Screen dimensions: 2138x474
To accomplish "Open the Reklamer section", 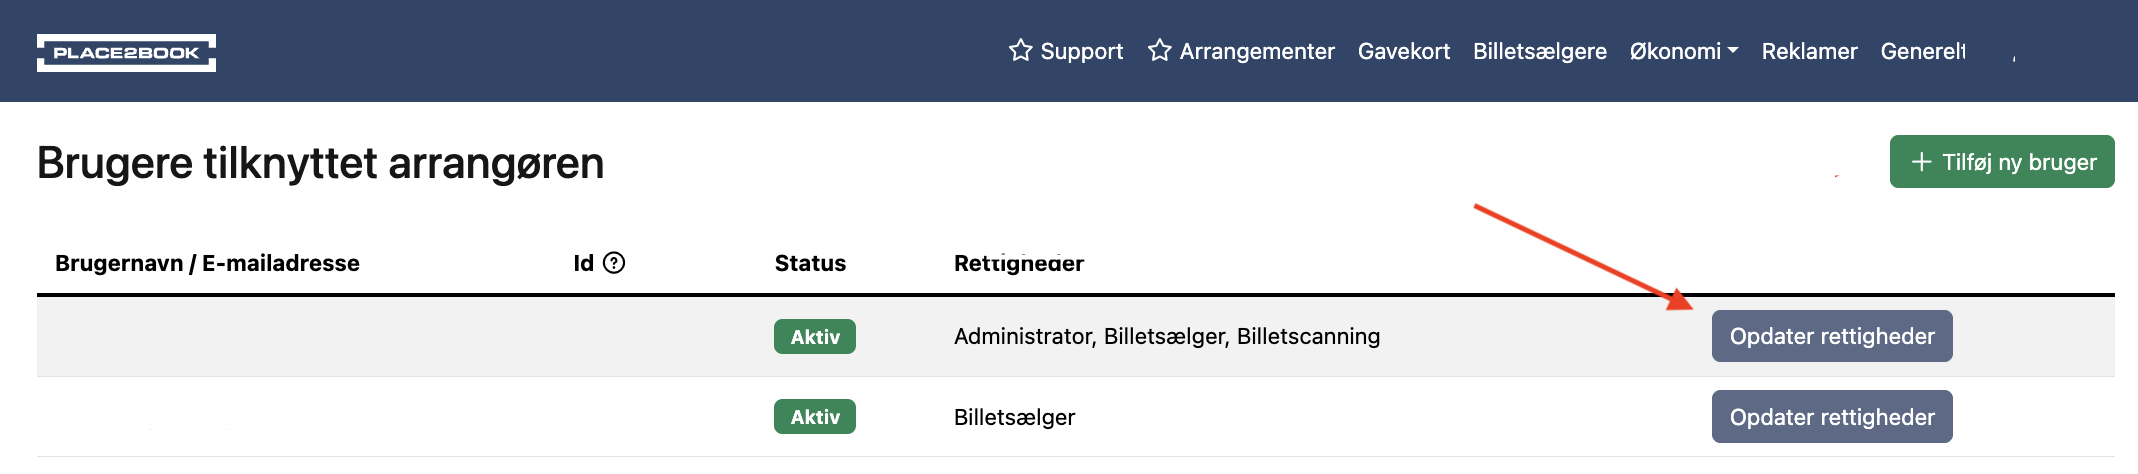I will coord(1809,51).
